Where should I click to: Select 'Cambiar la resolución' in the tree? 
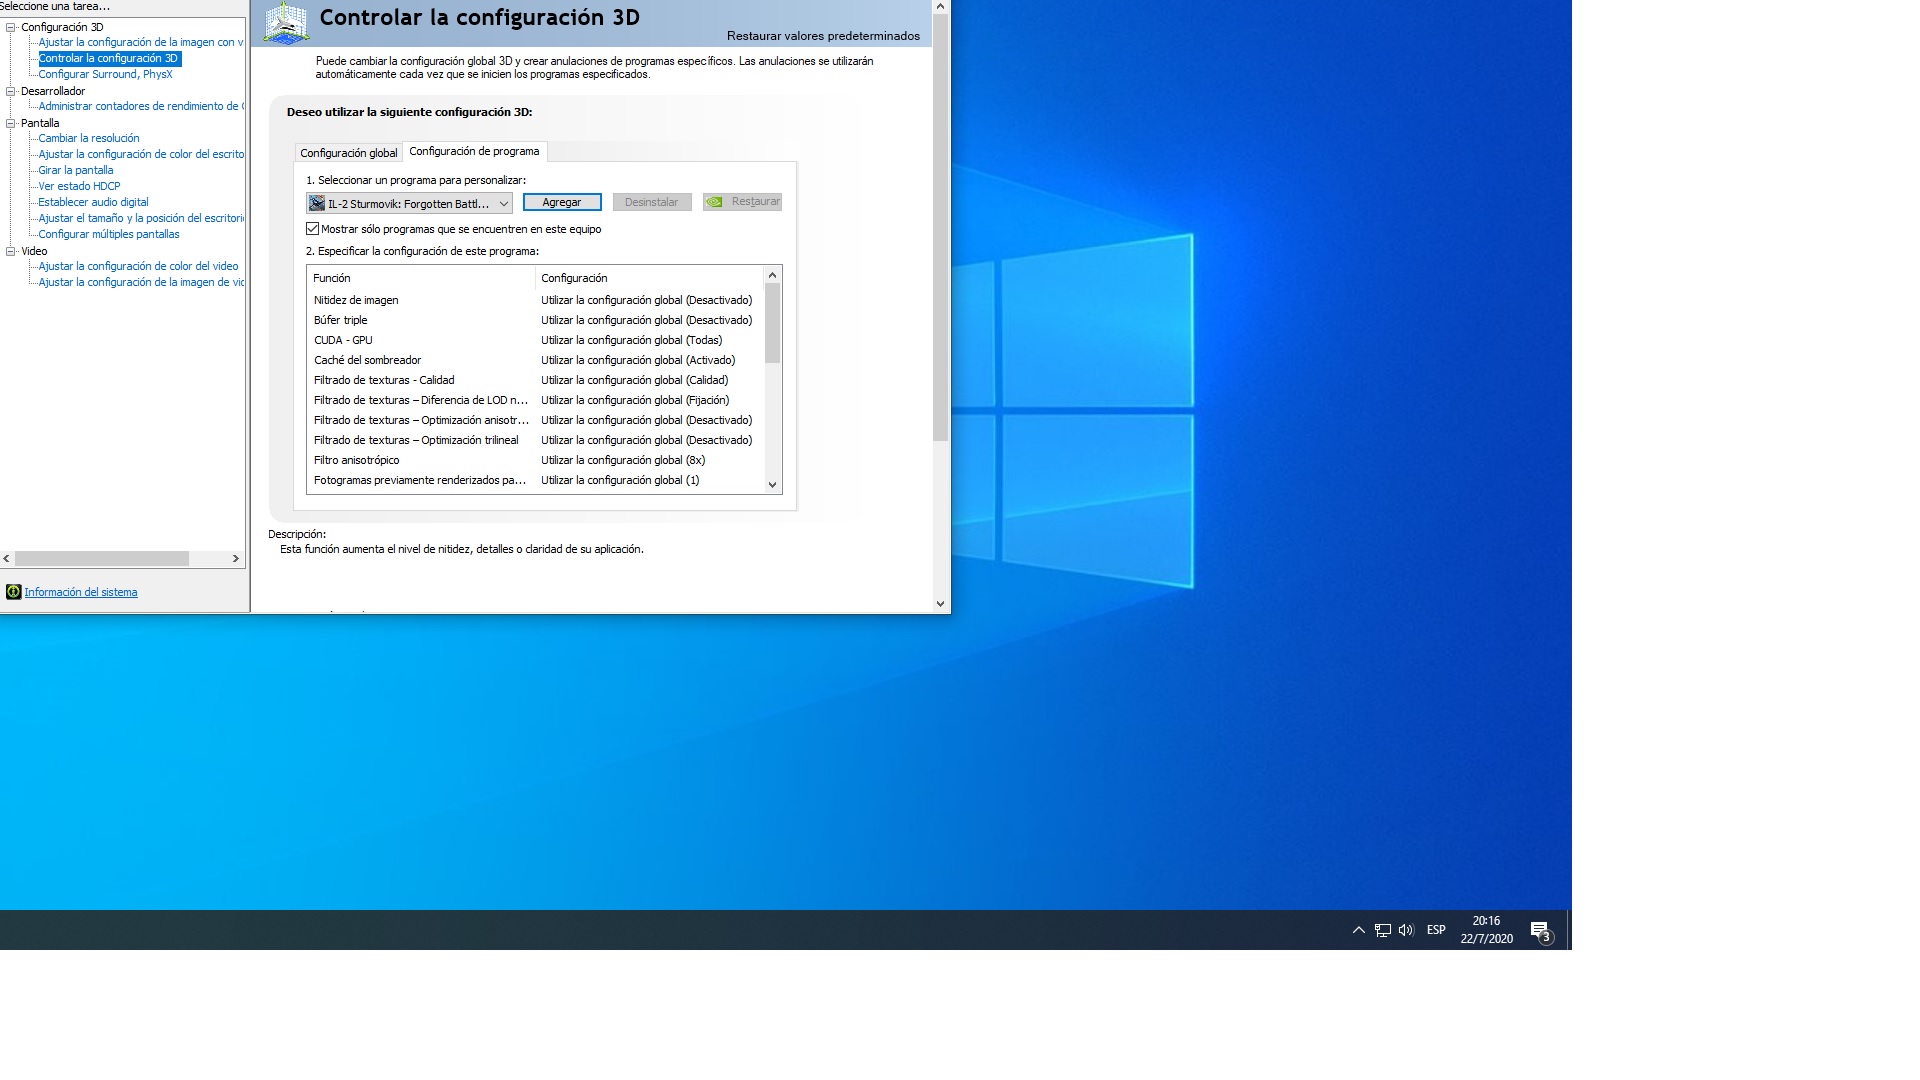[89, 138]
